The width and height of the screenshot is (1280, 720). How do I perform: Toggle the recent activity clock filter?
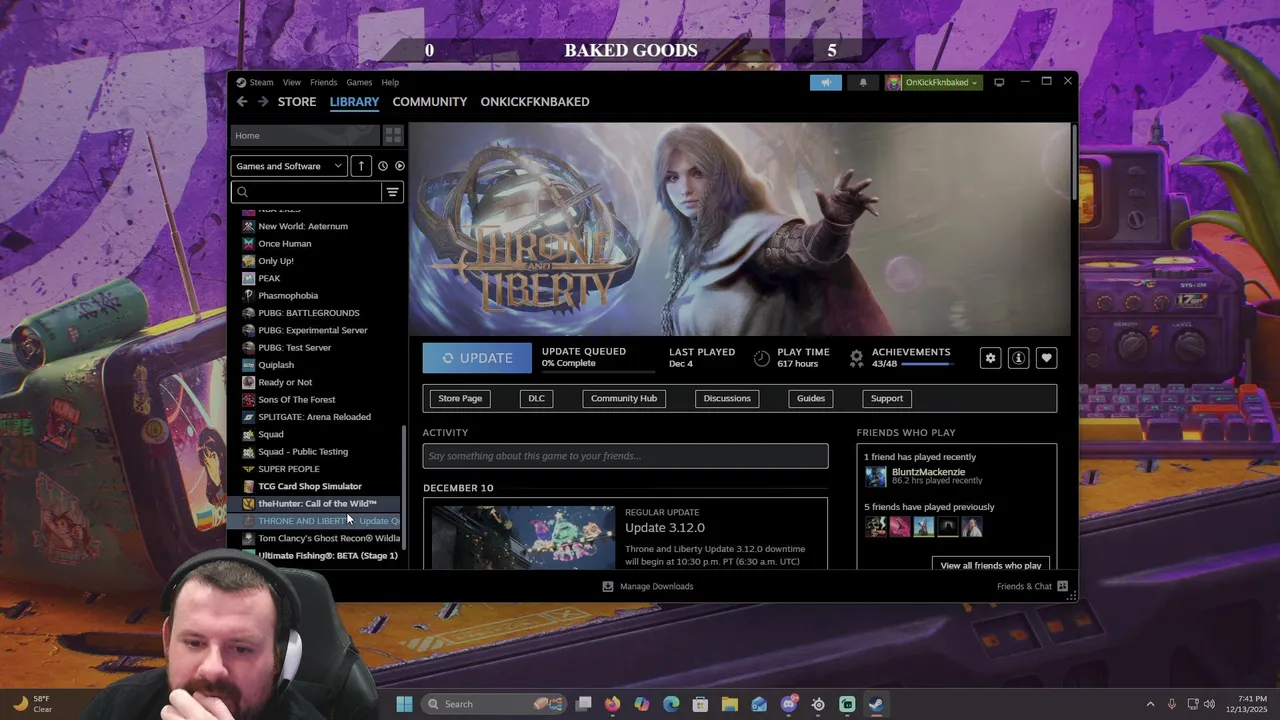382,166
